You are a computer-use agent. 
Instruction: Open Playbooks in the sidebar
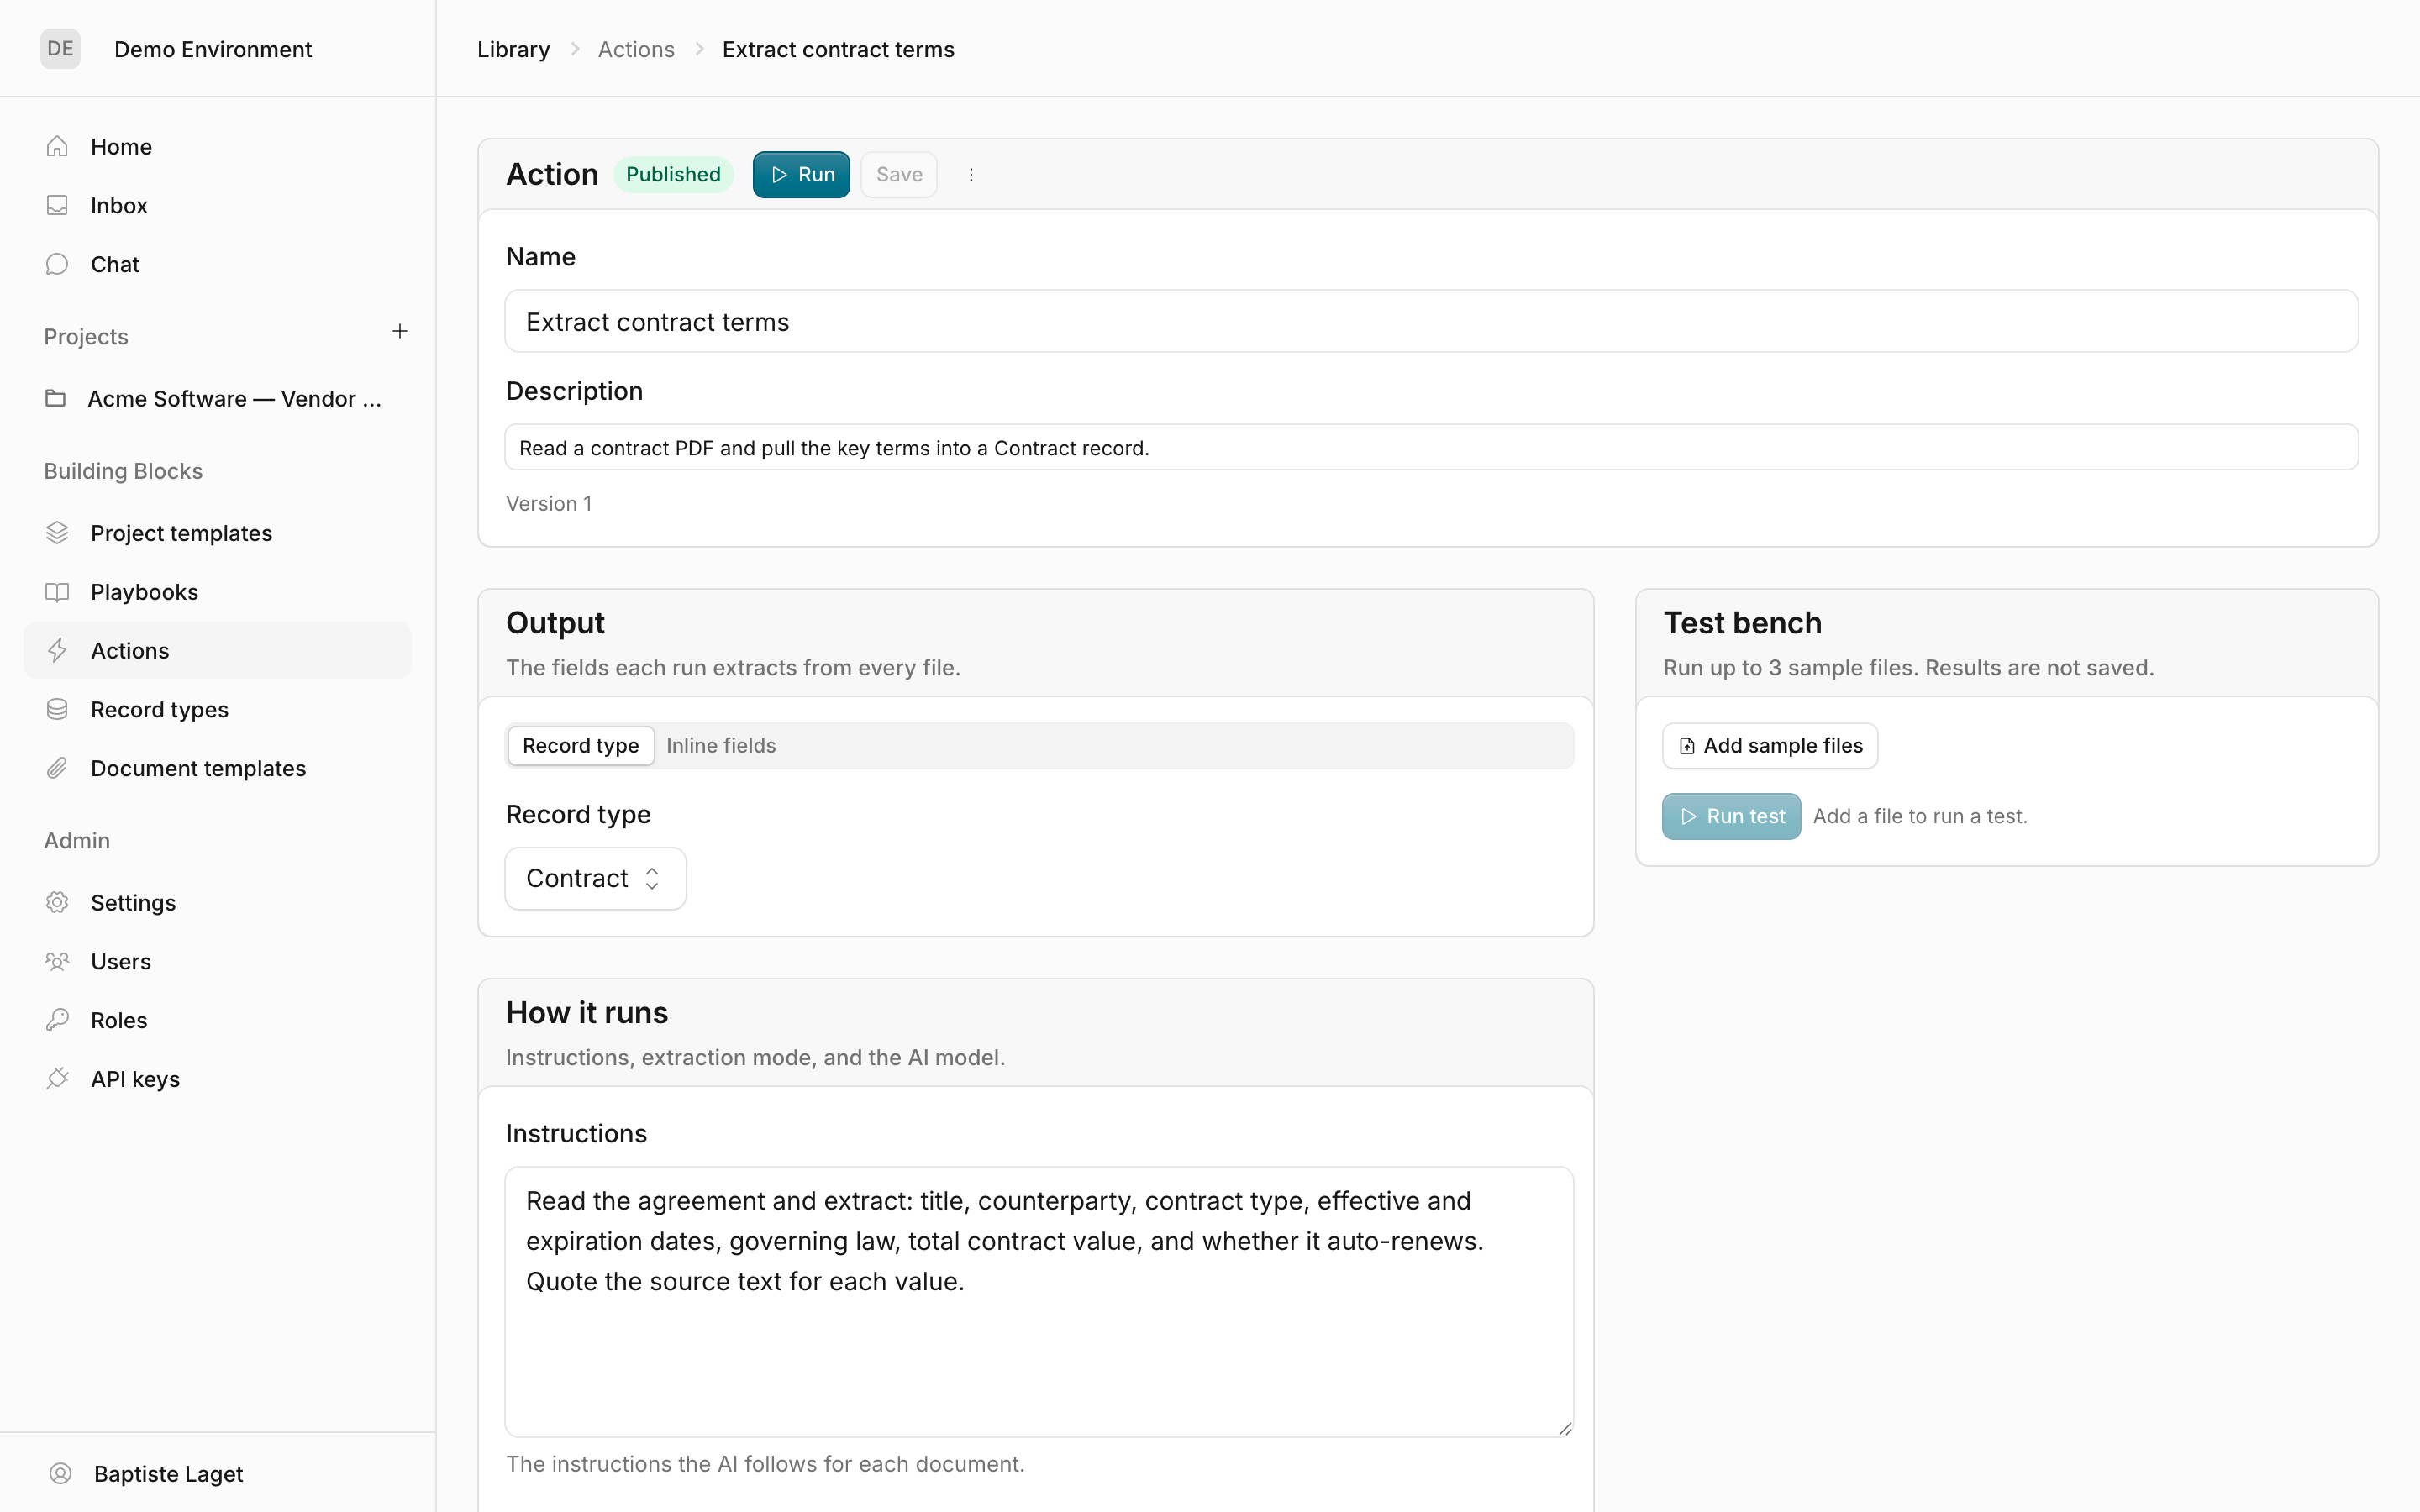tap(217, 592)
